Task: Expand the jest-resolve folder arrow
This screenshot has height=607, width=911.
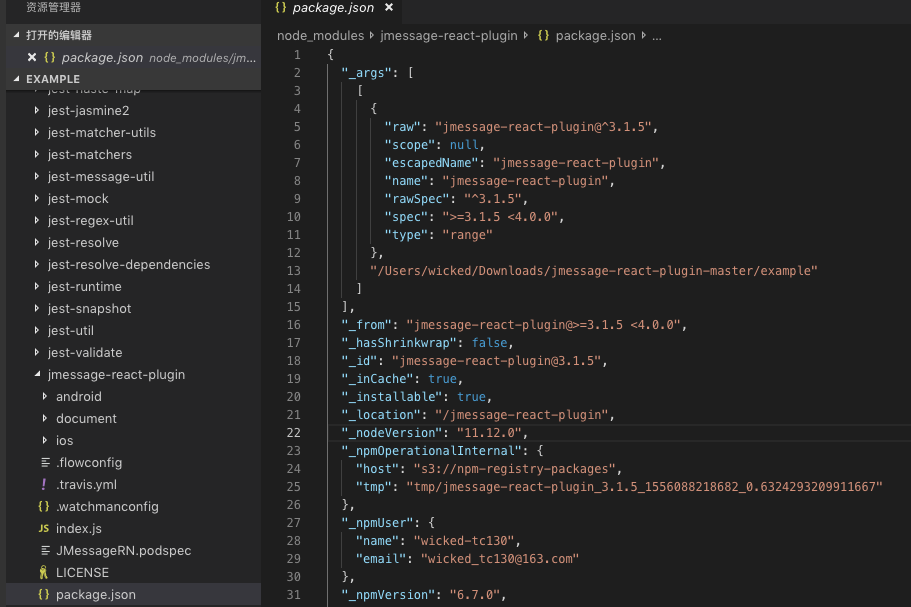Action: [x=37, y=242]
